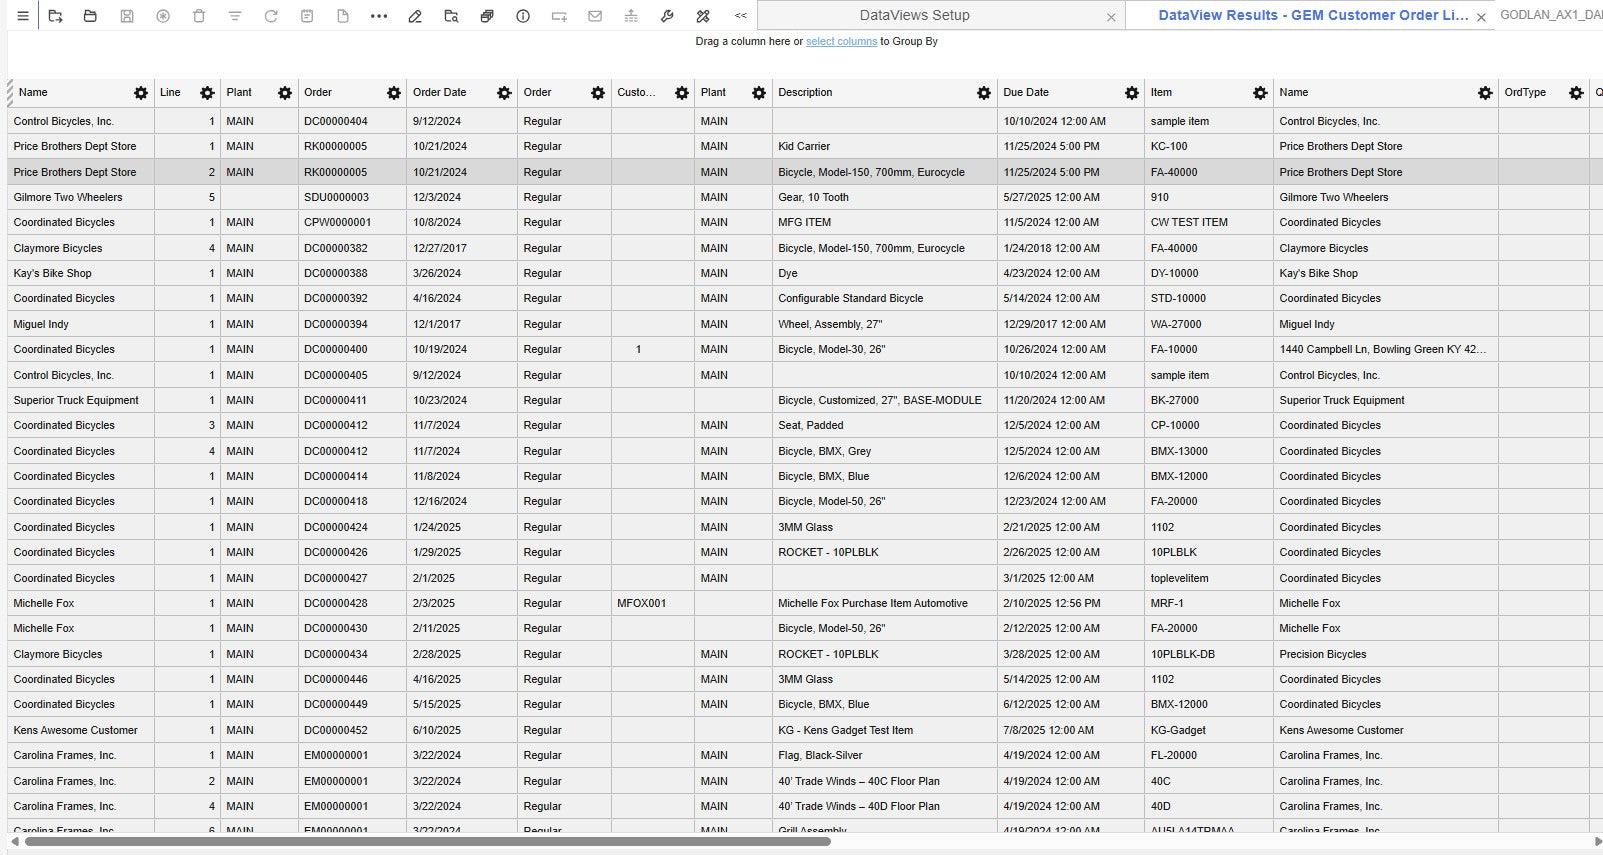1603x855 pixels.
Task: Click the pencil edit toolbar icon
Action: coord(415,16)
